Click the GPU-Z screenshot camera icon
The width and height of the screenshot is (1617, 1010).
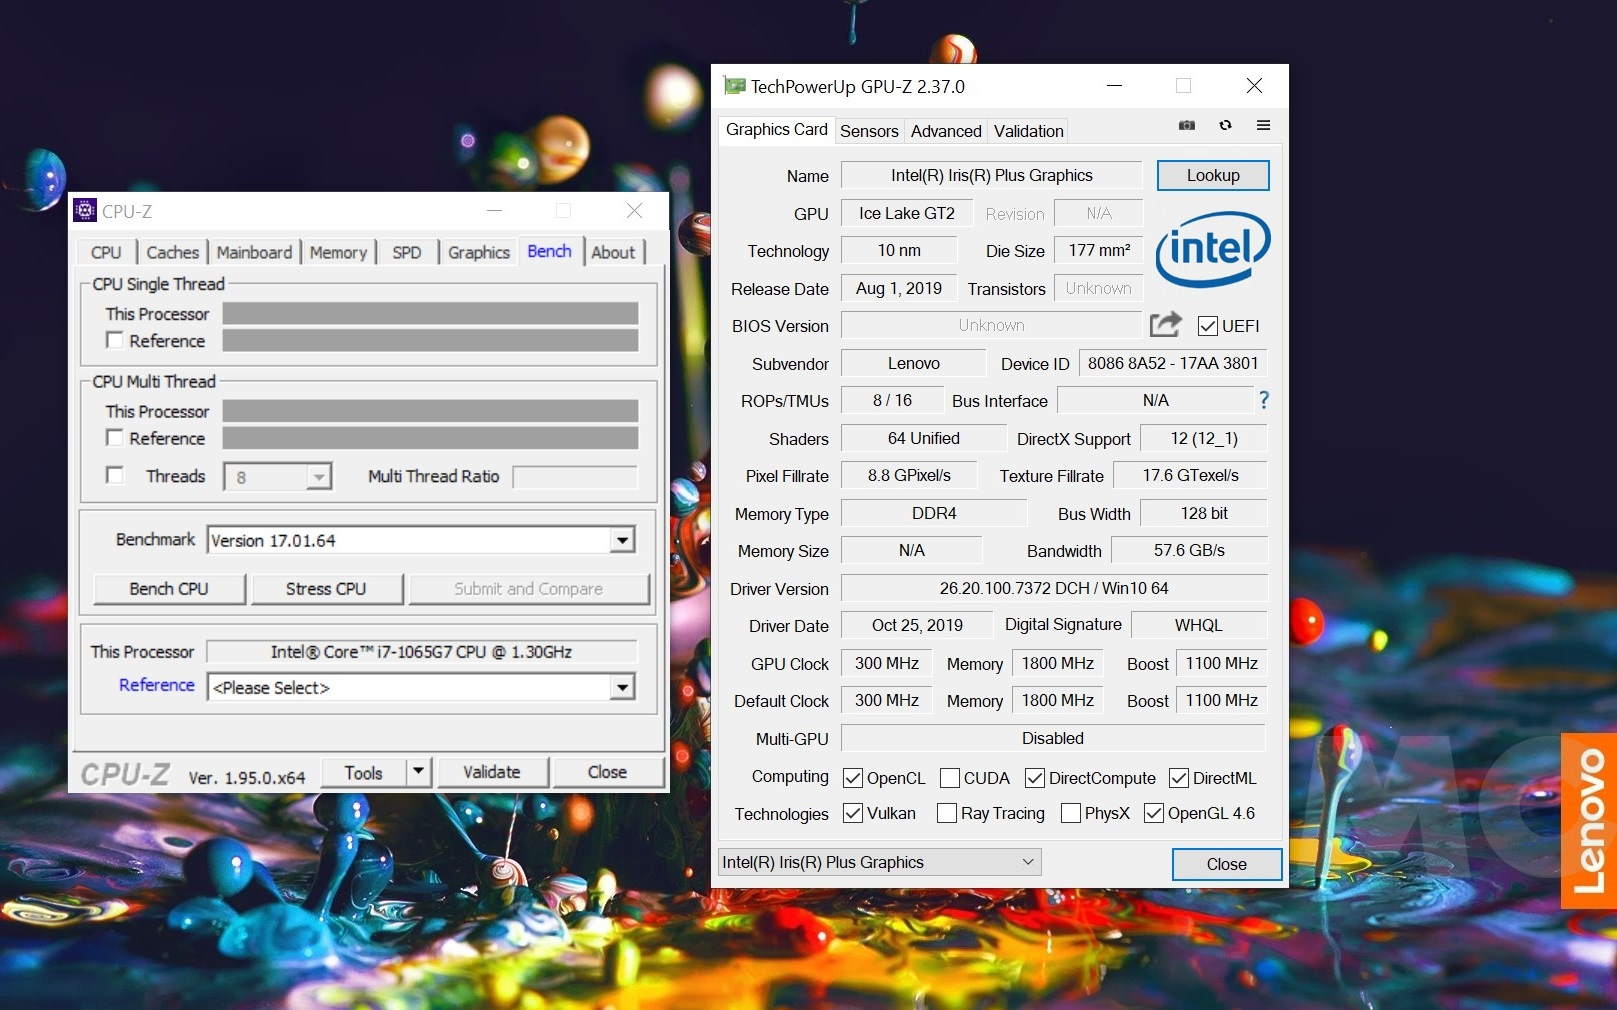[x=1187, y=125]
